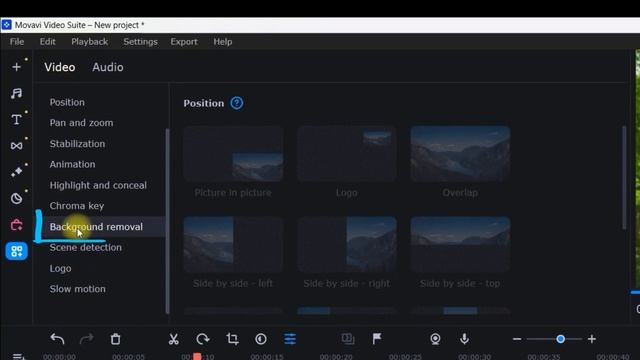Open the Titles text panel
Image resolution: width=640 pixels, height=360 pixels.
point(16,119)
